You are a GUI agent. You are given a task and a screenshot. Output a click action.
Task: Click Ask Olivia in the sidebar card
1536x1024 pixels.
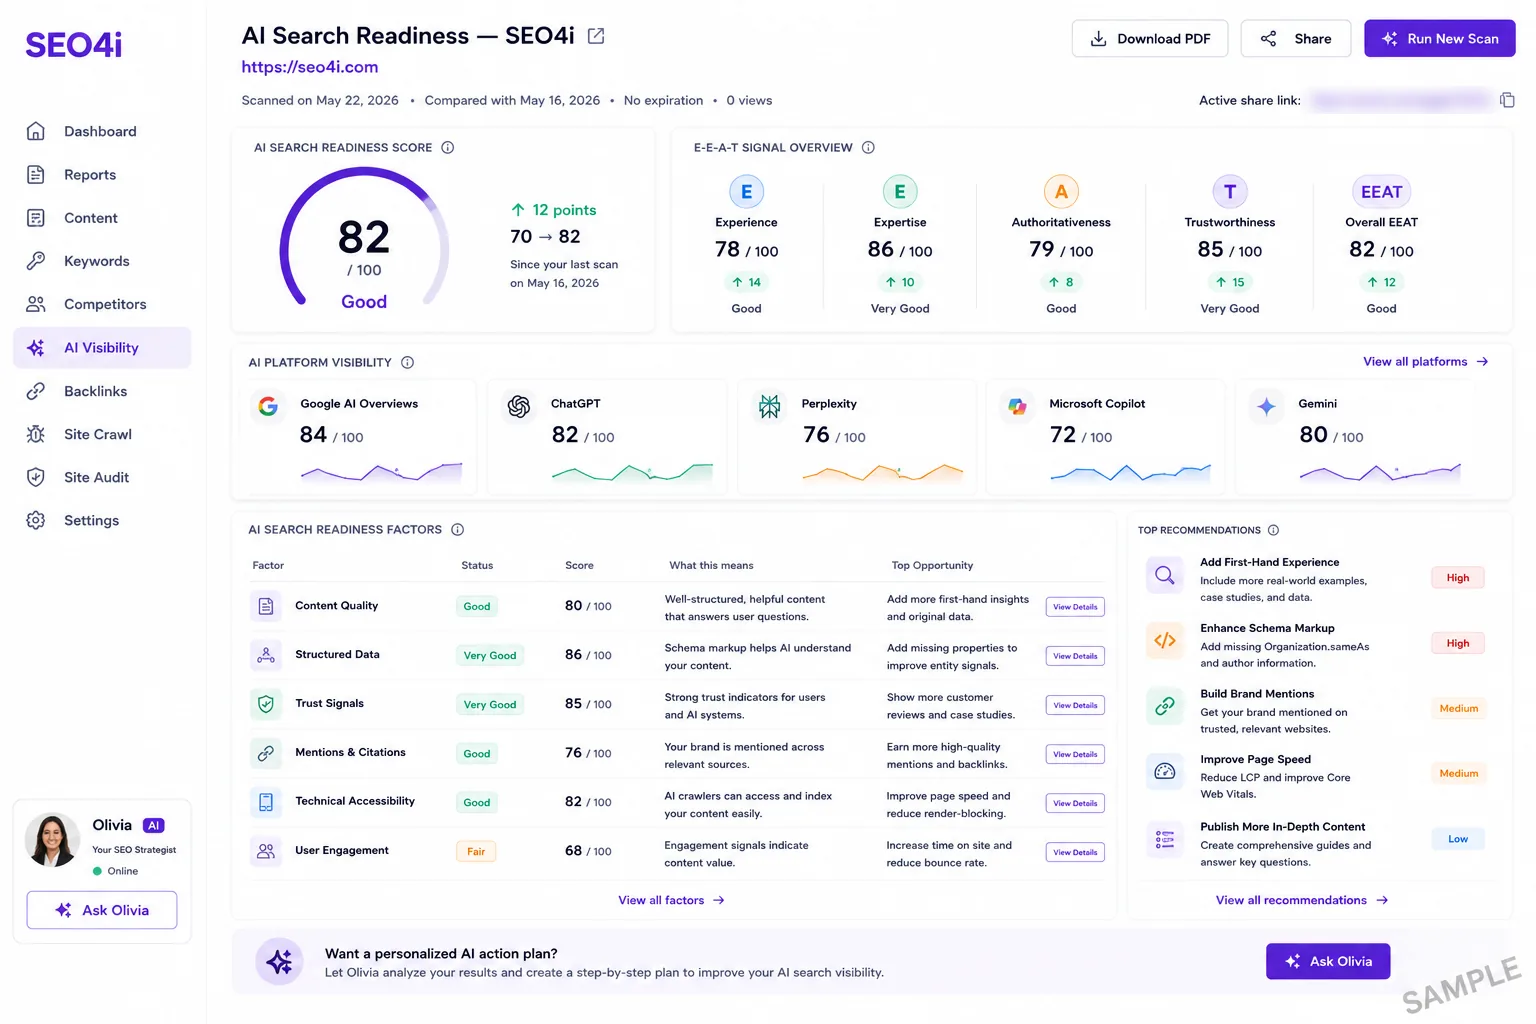pos(102,910)
